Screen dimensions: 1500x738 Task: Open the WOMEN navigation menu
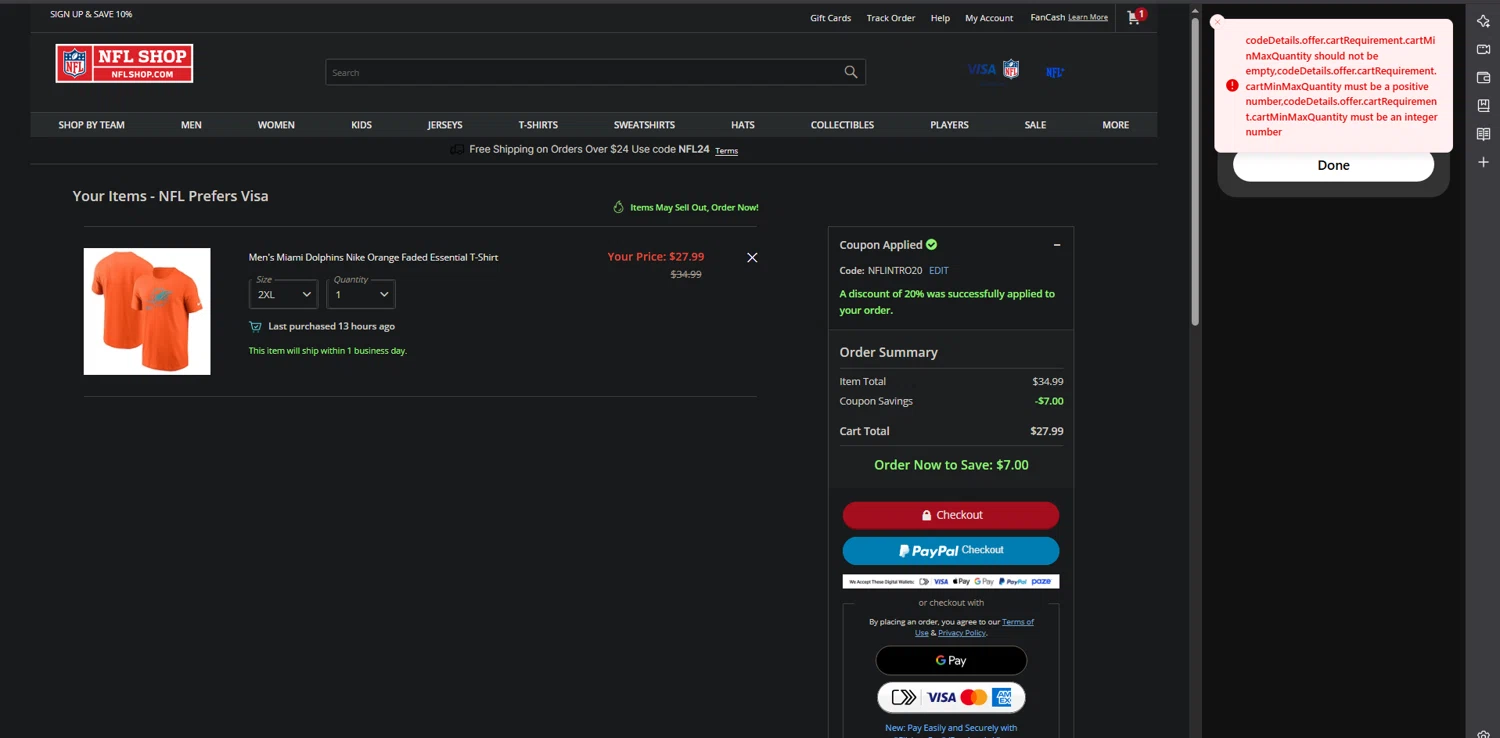pos(276,125)
